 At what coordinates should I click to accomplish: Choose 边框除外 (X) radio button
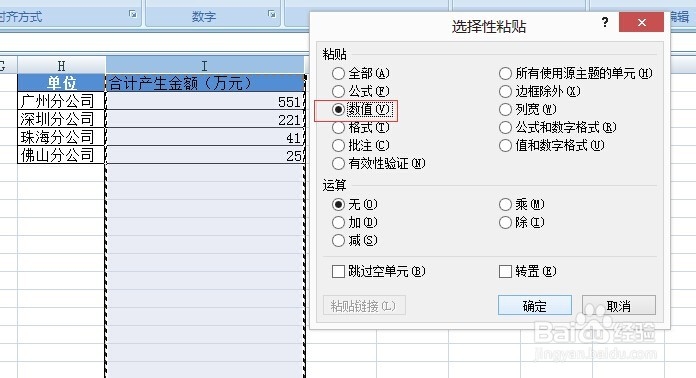point(540,91)
